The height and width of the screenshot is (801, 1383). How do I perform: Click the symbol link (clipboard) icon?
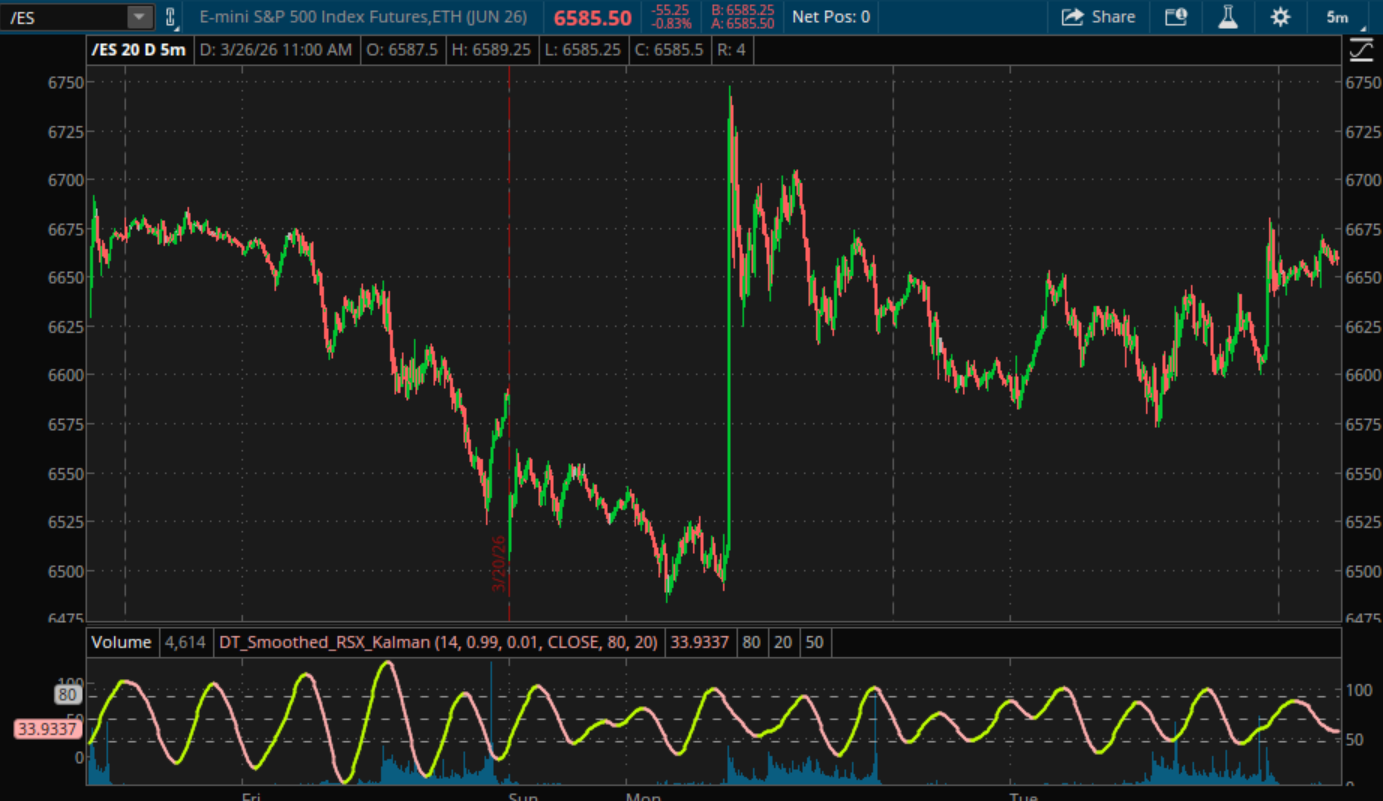pos(170,17)
